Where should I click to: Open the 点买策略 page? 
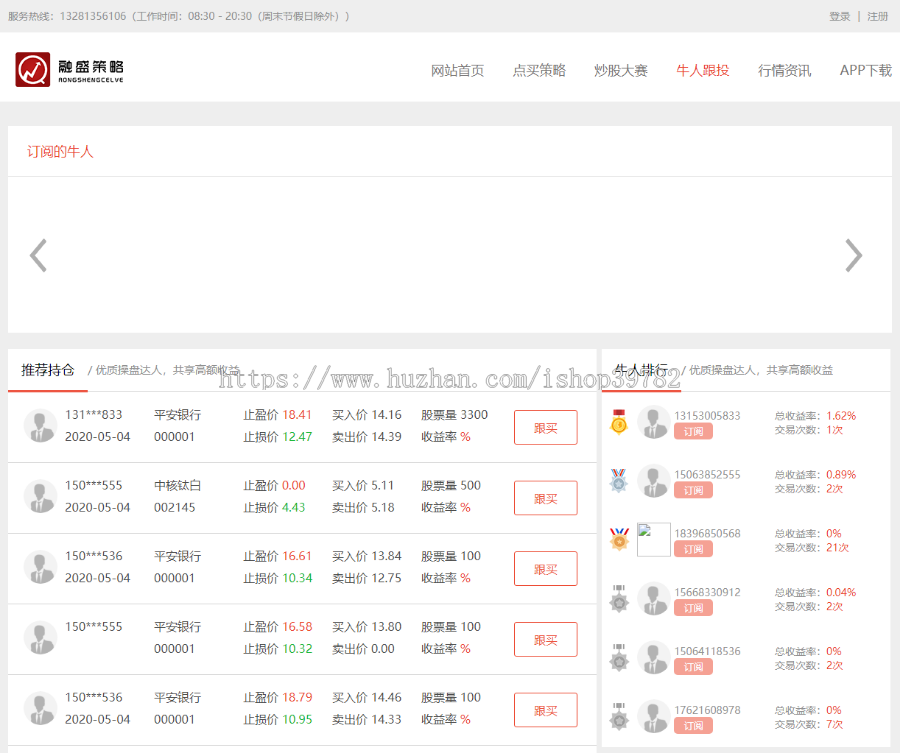[x=539, y=71]
